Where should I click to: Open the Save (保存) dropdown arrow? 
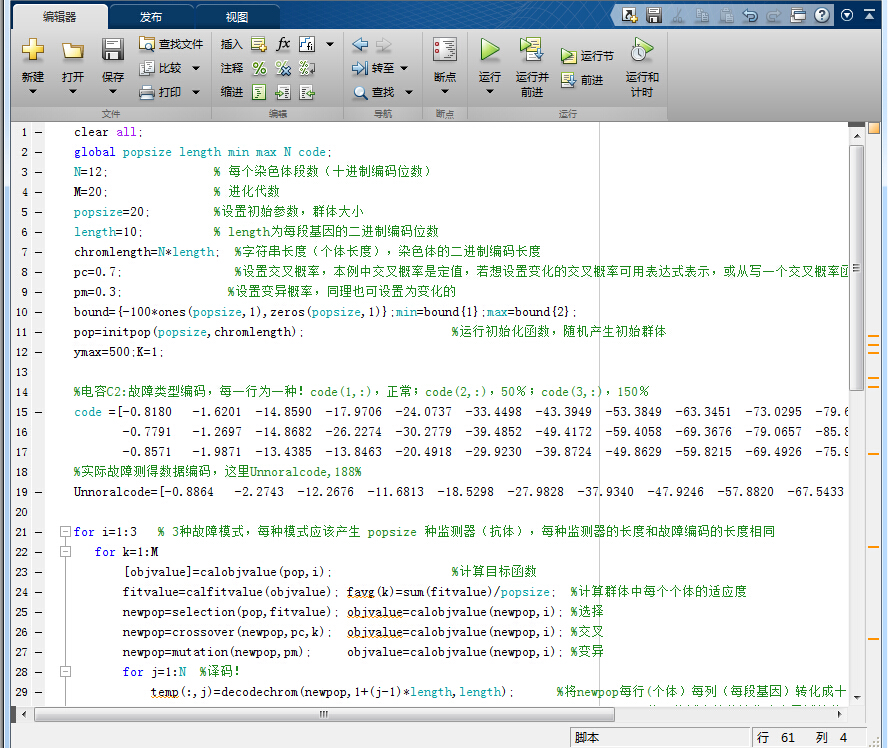(x=113, y=91)
